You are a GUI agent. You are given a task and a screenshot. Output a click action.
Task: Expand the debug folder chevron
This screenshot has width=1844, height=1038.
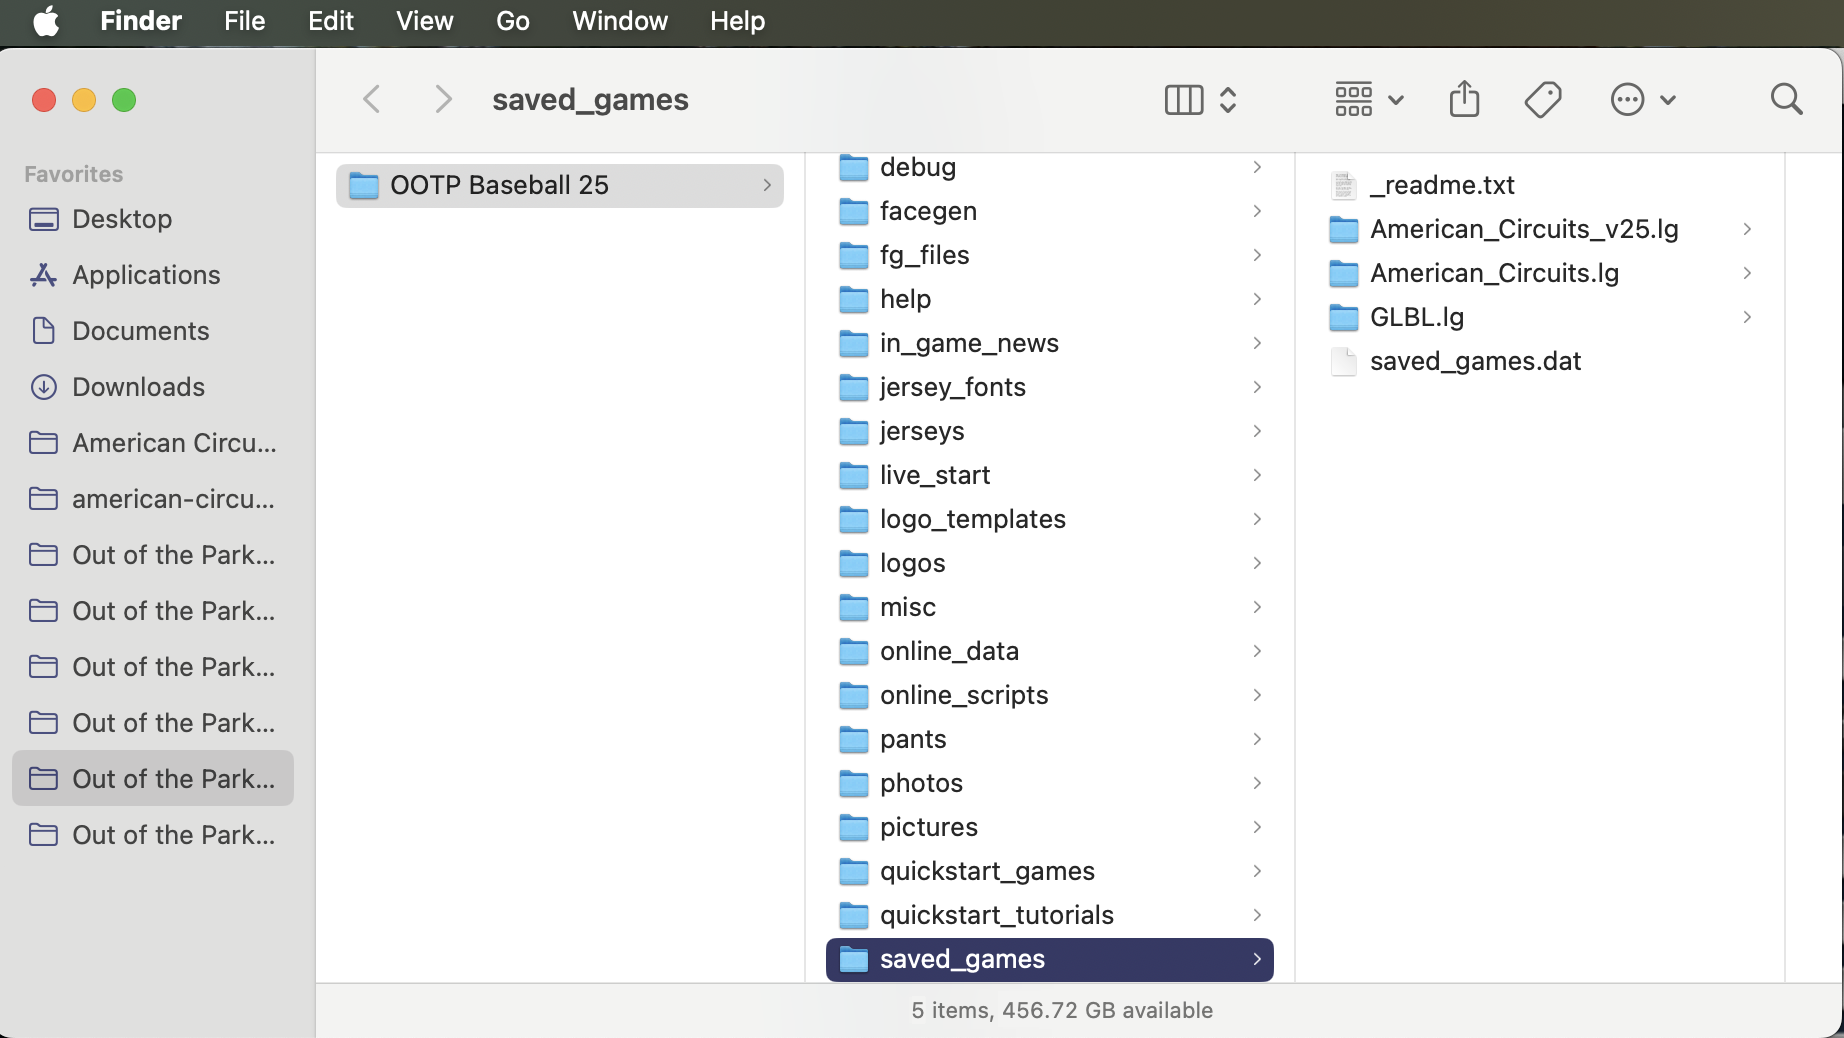1257,167
